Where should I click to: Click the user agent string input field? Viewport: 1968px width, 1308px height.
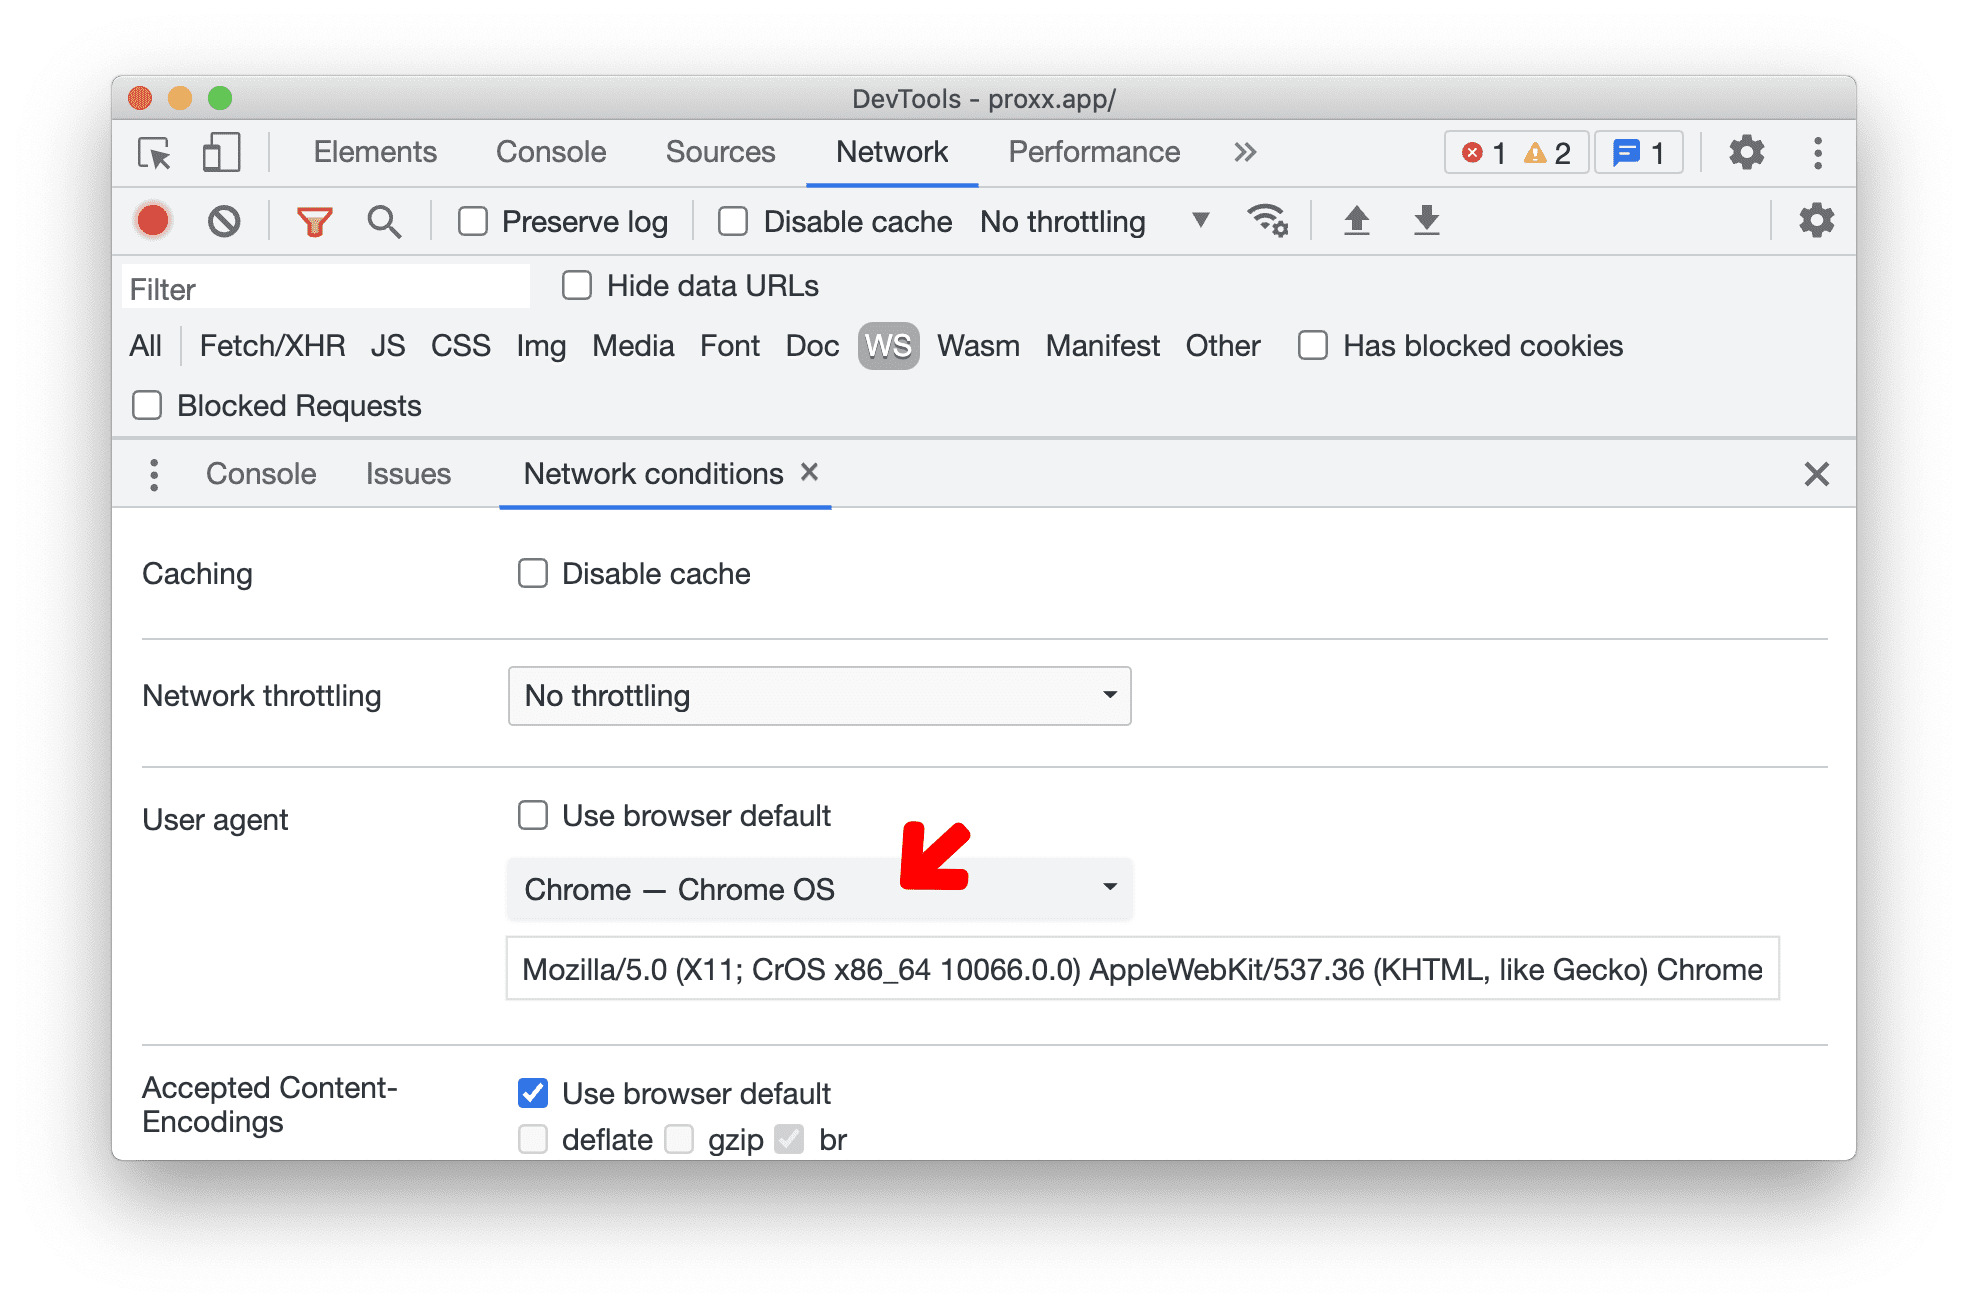1143,968
